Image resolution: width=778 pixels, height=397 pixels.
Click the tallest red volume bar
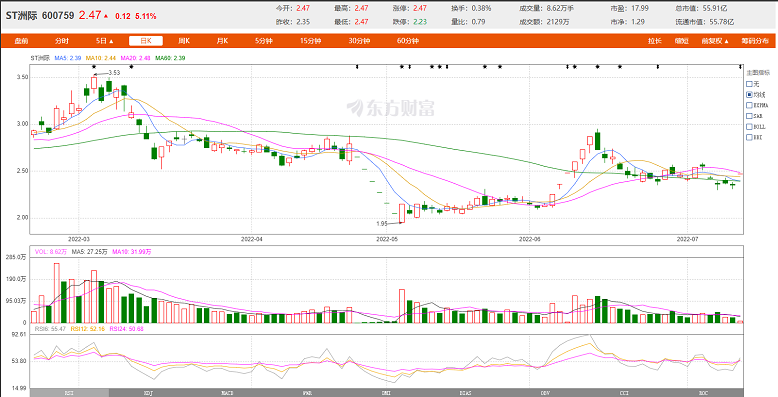pos(57,293)
